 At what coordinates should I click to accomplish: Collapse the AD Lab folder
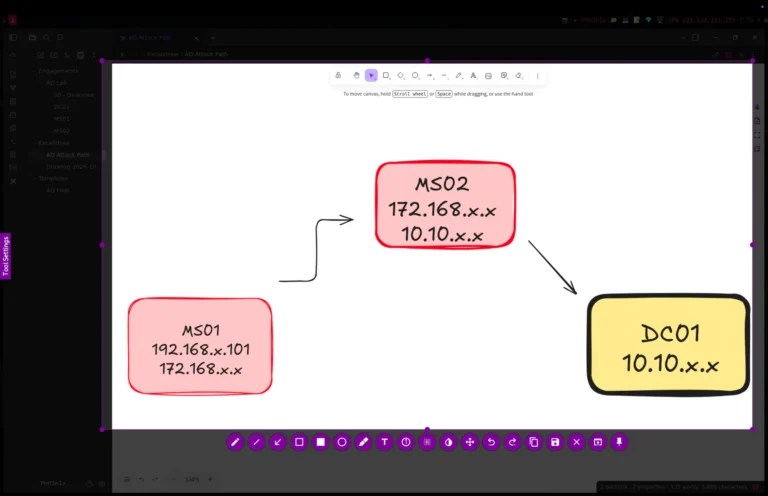(55, 83)
